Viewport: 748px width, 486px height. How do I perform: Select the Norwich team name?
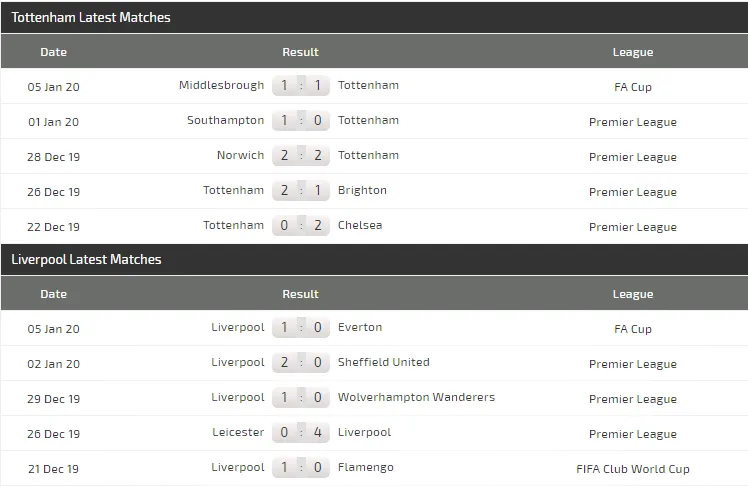(240, 156)
